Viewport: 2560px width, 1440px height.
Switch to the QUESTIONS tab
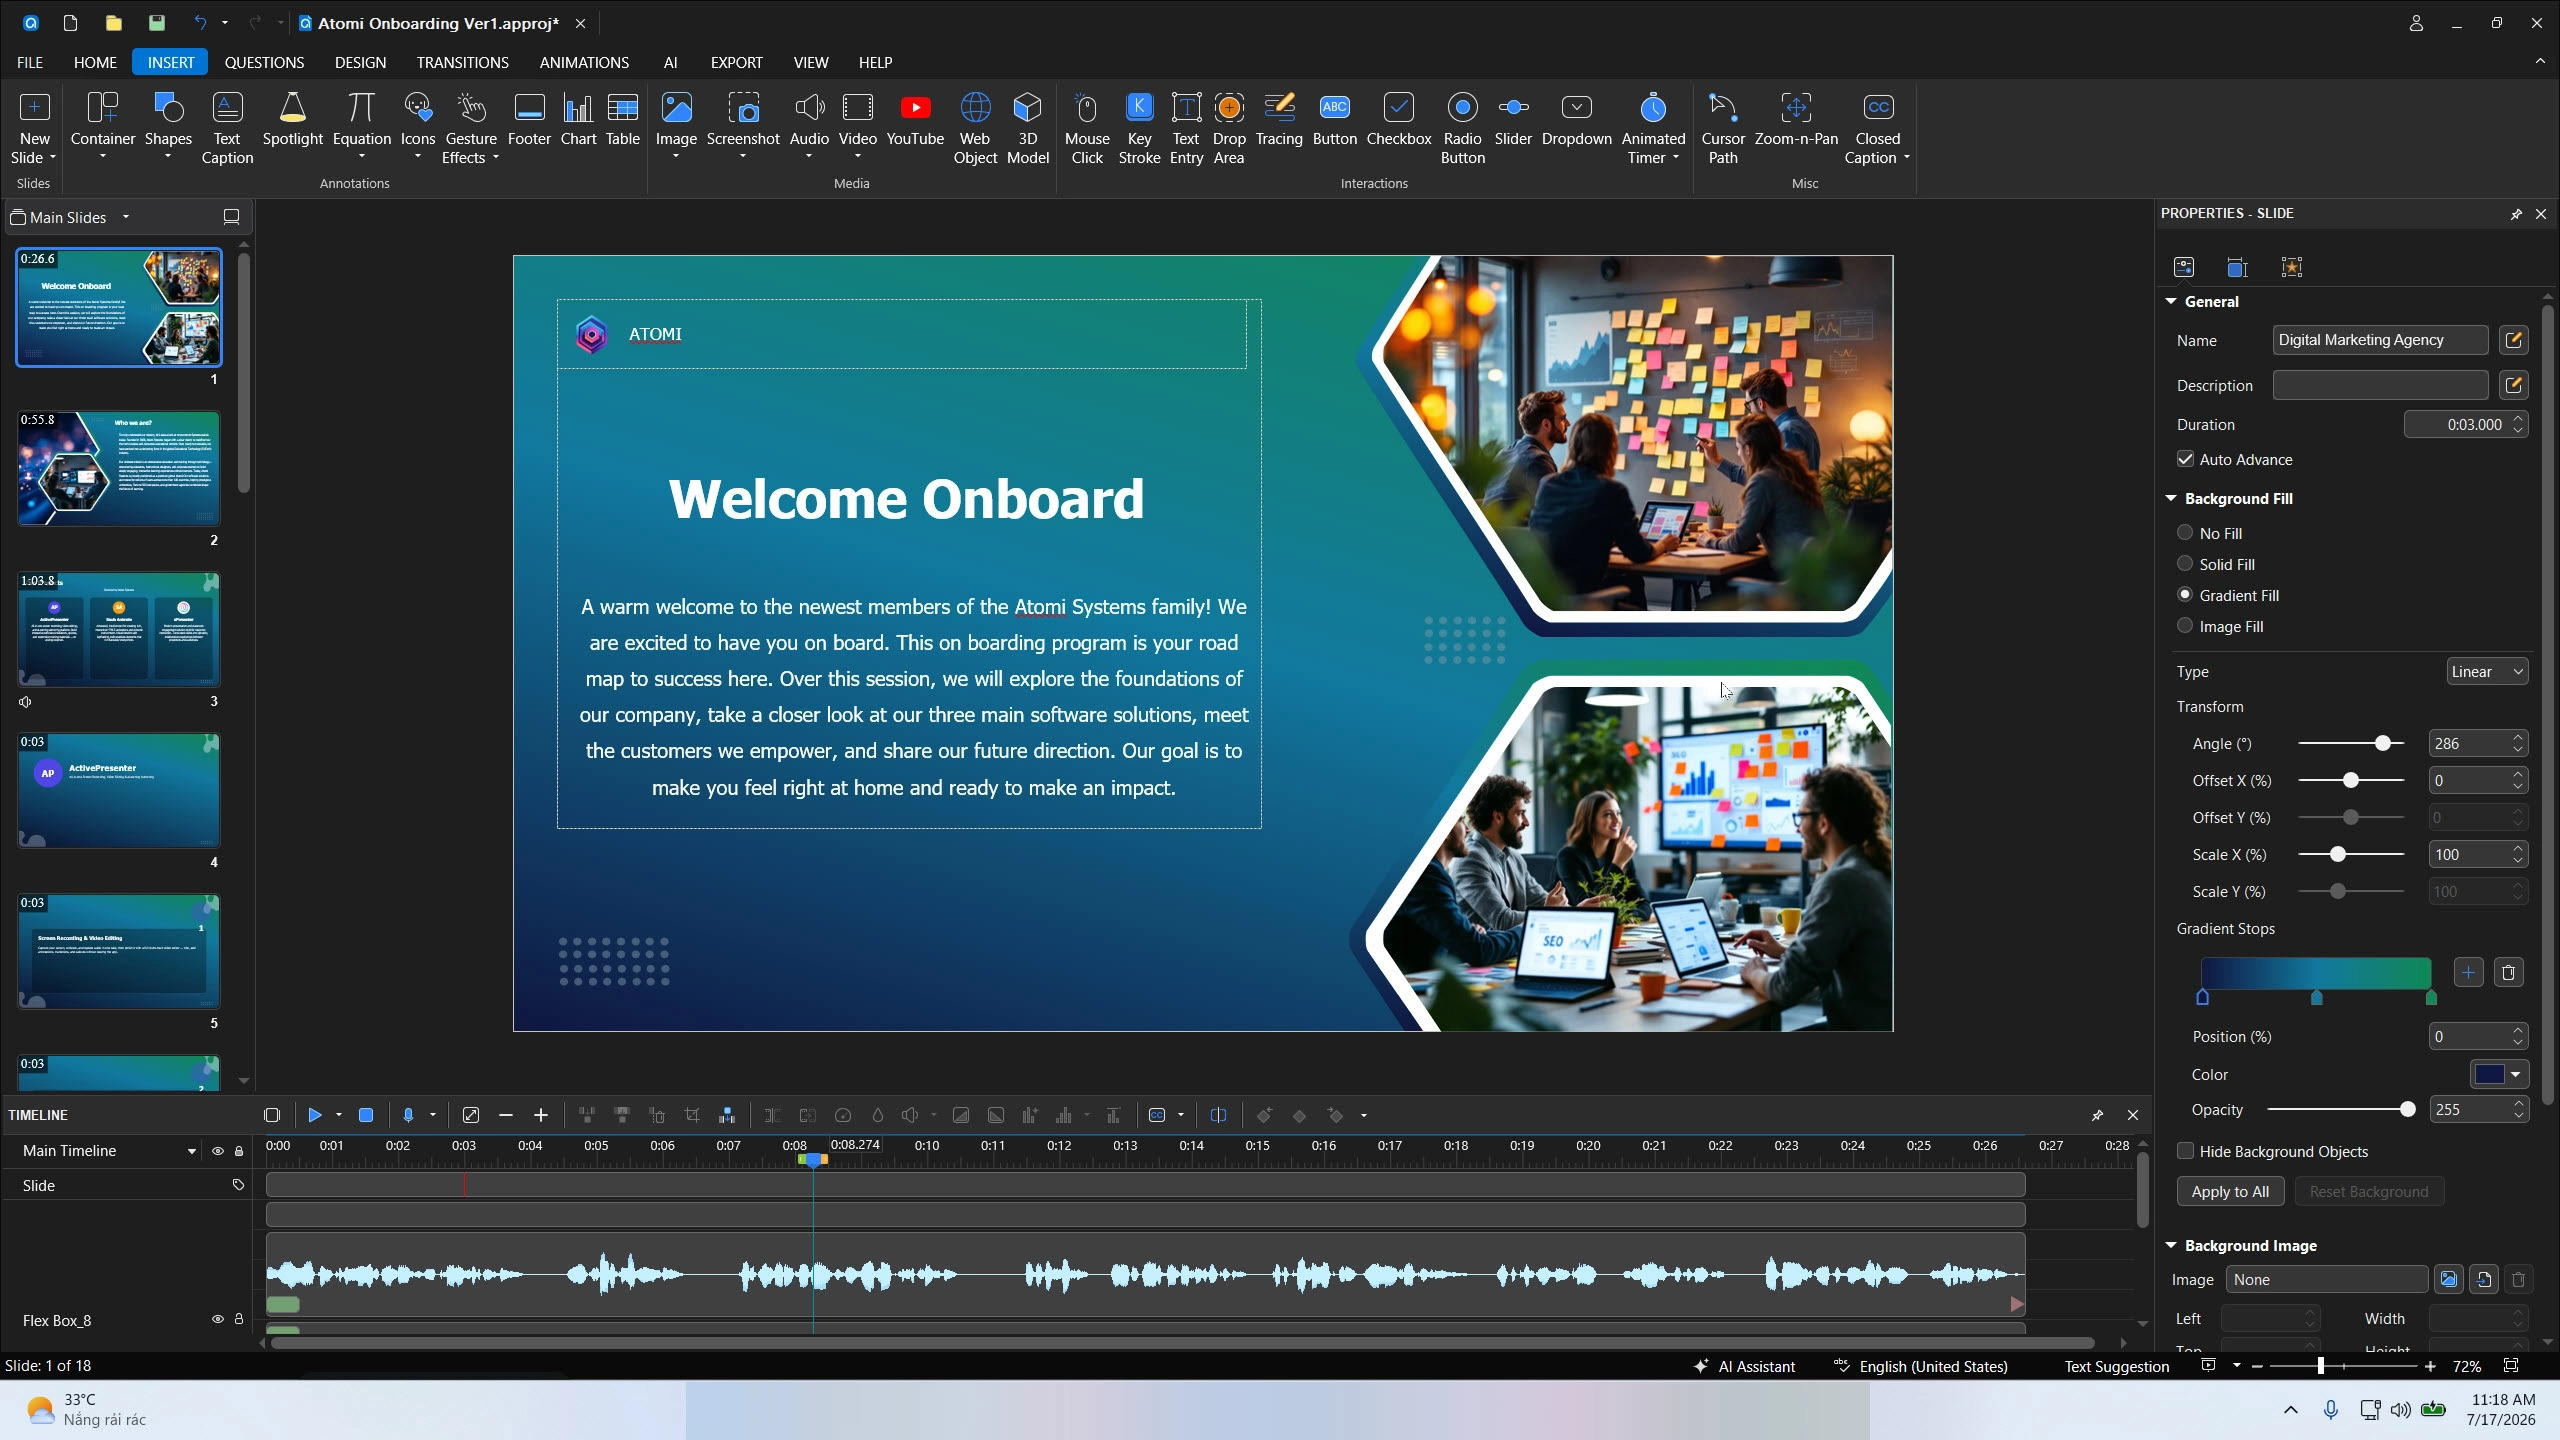(x=264, y=62)
